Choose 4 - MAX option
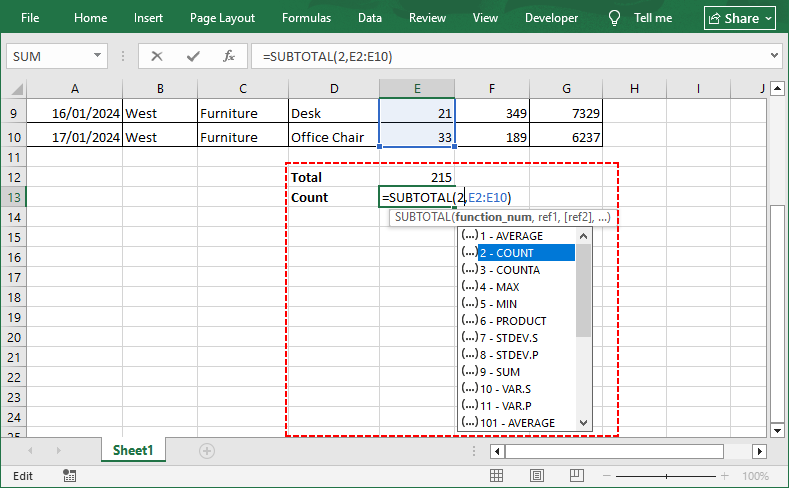This screenshot has width=789, height=488. coord(517,287)
